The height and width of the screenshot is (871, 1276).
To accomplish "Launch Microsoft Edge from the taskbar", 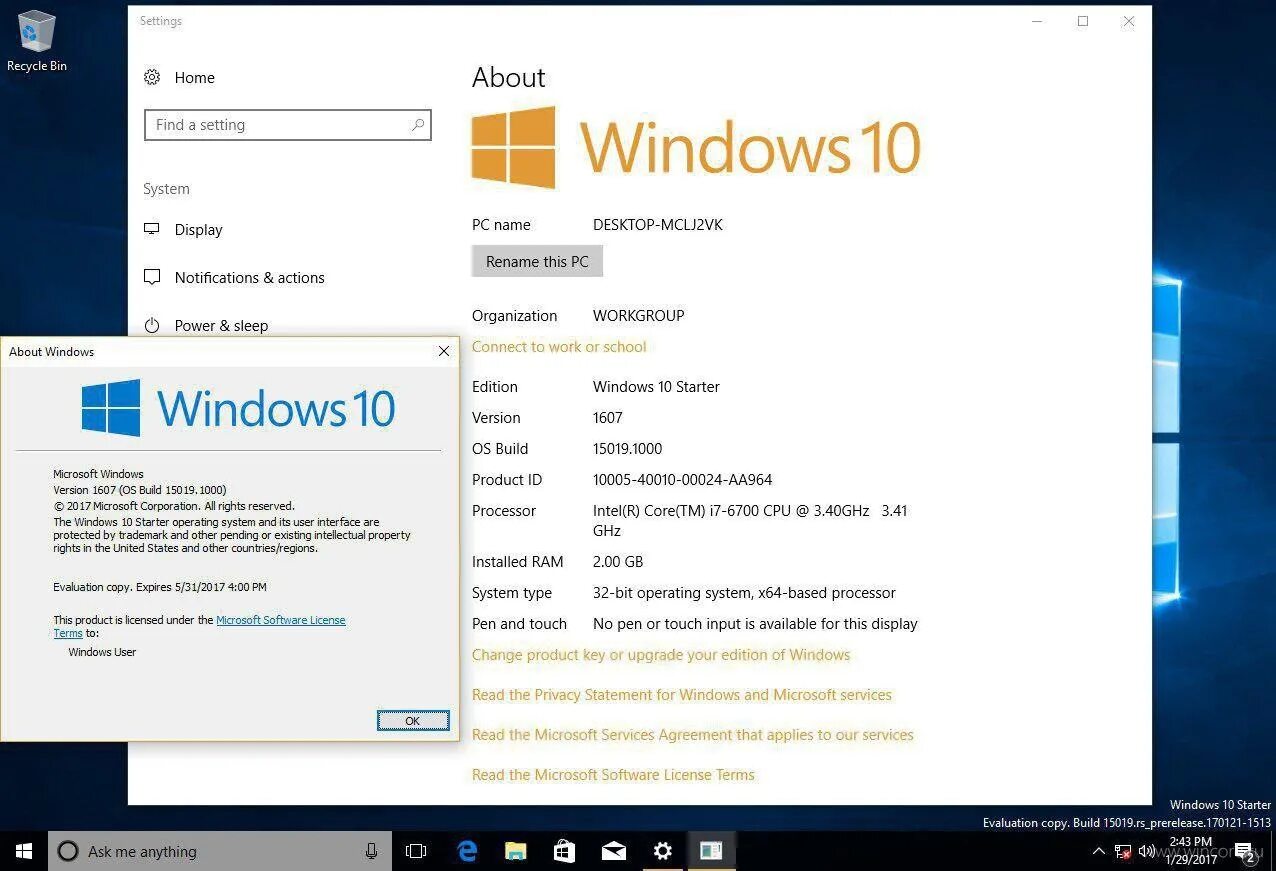I will pyautogui.click(x=467, y=851).
